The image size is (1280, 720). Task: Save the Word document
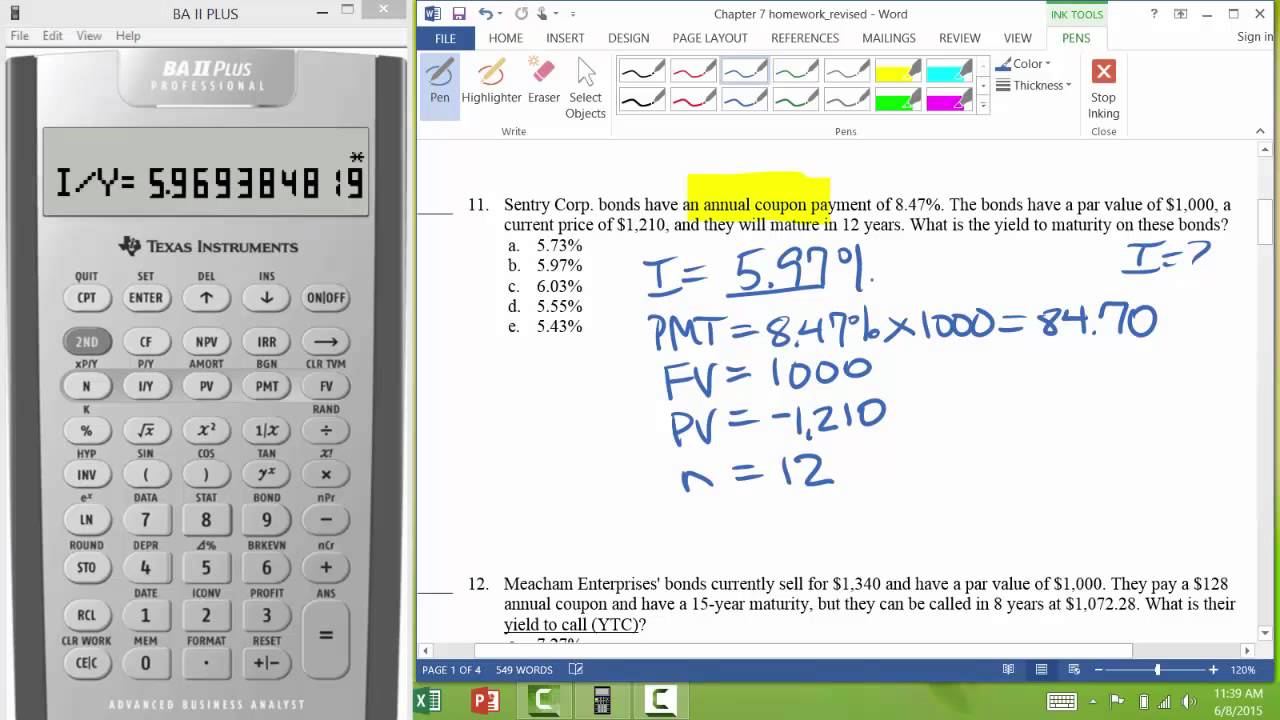pyautogui.click(x=459, y=14)
